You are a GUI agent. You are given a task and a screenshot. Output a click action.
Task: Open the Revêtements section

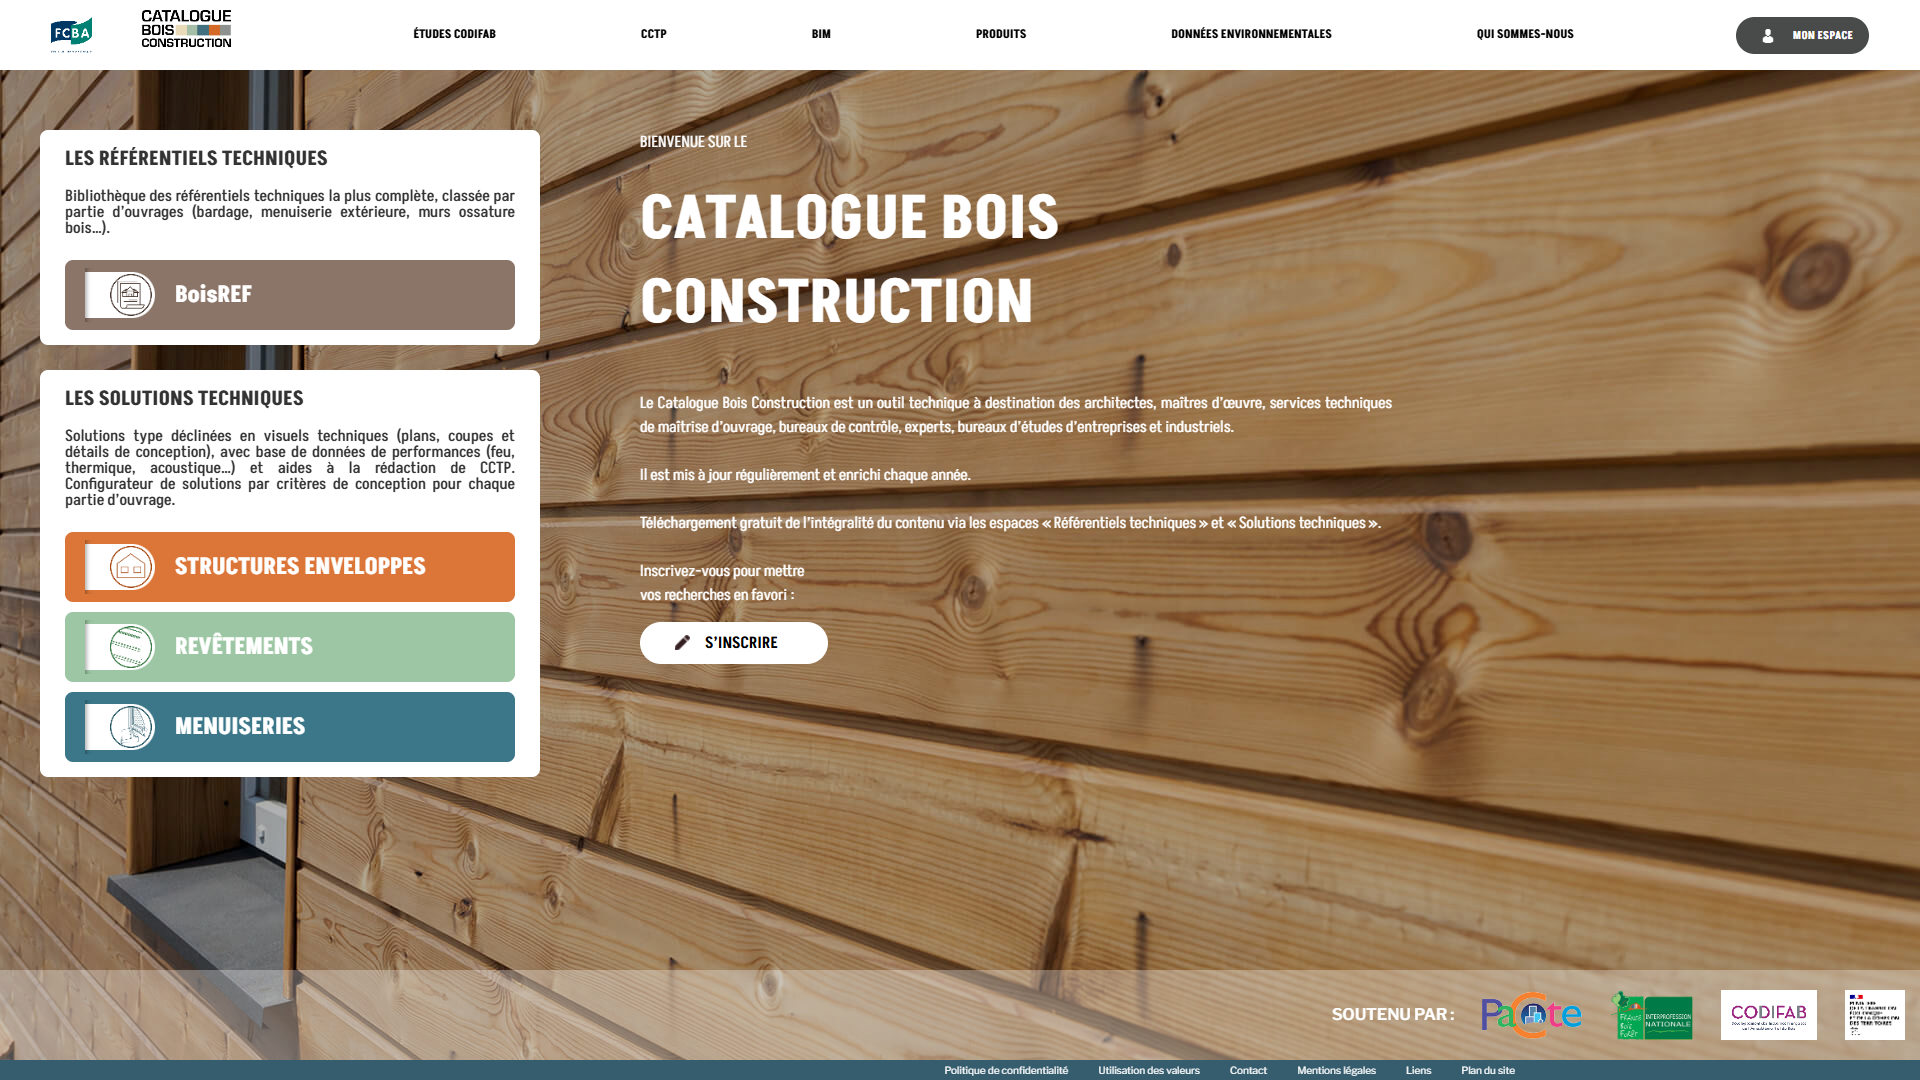pyautogui.click(x=290, y=647)
